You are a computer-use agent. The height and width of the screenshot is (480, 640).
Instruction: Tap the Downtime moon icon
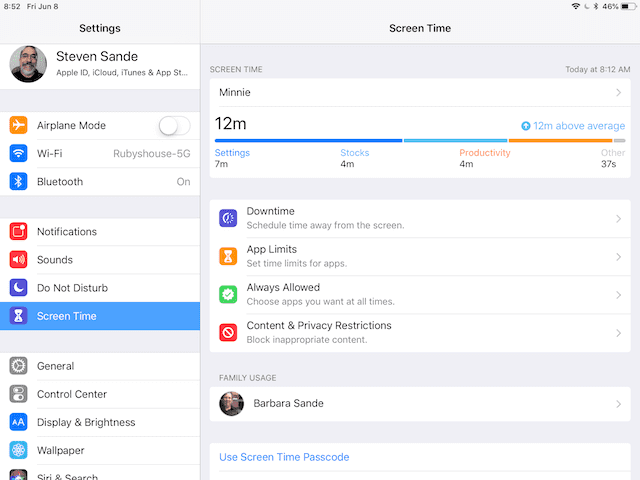tap(228, 218)
